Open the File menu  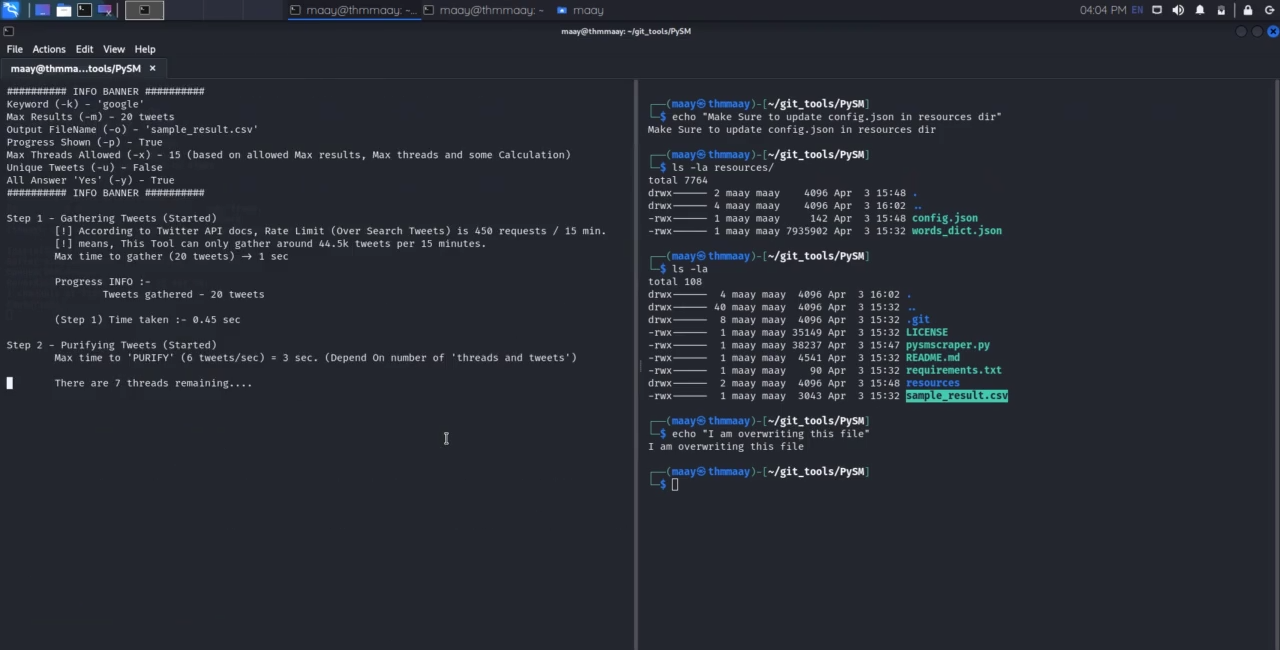click(15, 49)
